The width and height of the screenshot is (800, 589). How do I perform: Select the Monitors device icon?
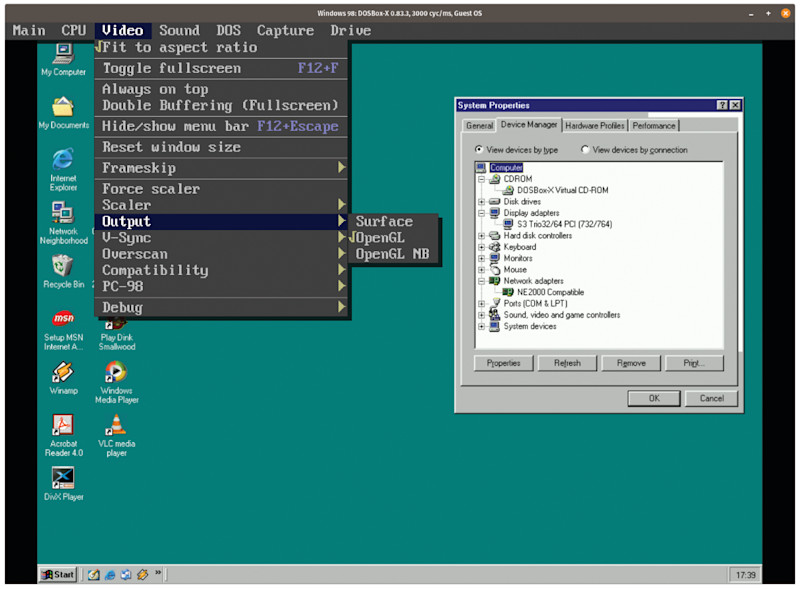coord(494,258)
